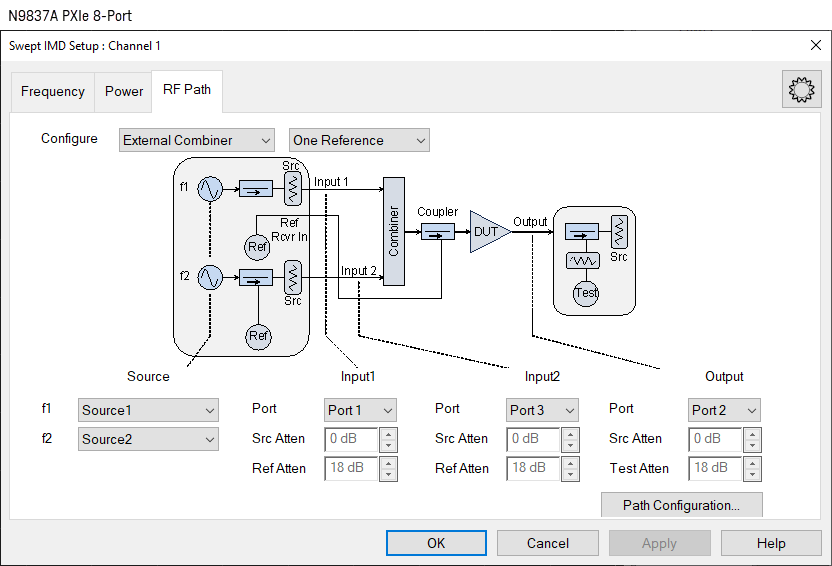Click the f1 source oscillator symbol
Image resolution: width=832 pixels, height=566 pixels.
210,188
